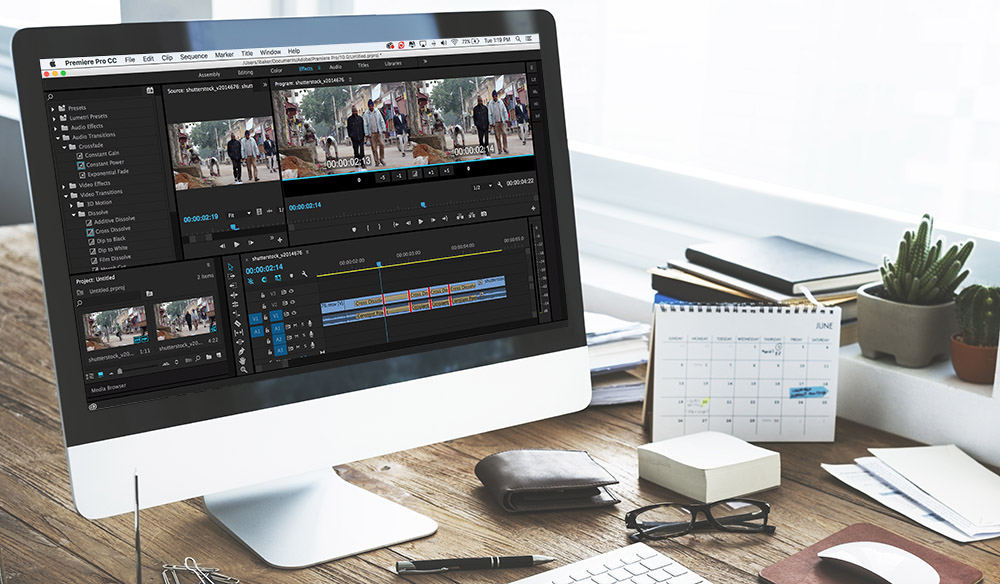This screenshot has width=1000, height=584.
Task: Open Program monitor settings wrench
Action: (500, 184)
